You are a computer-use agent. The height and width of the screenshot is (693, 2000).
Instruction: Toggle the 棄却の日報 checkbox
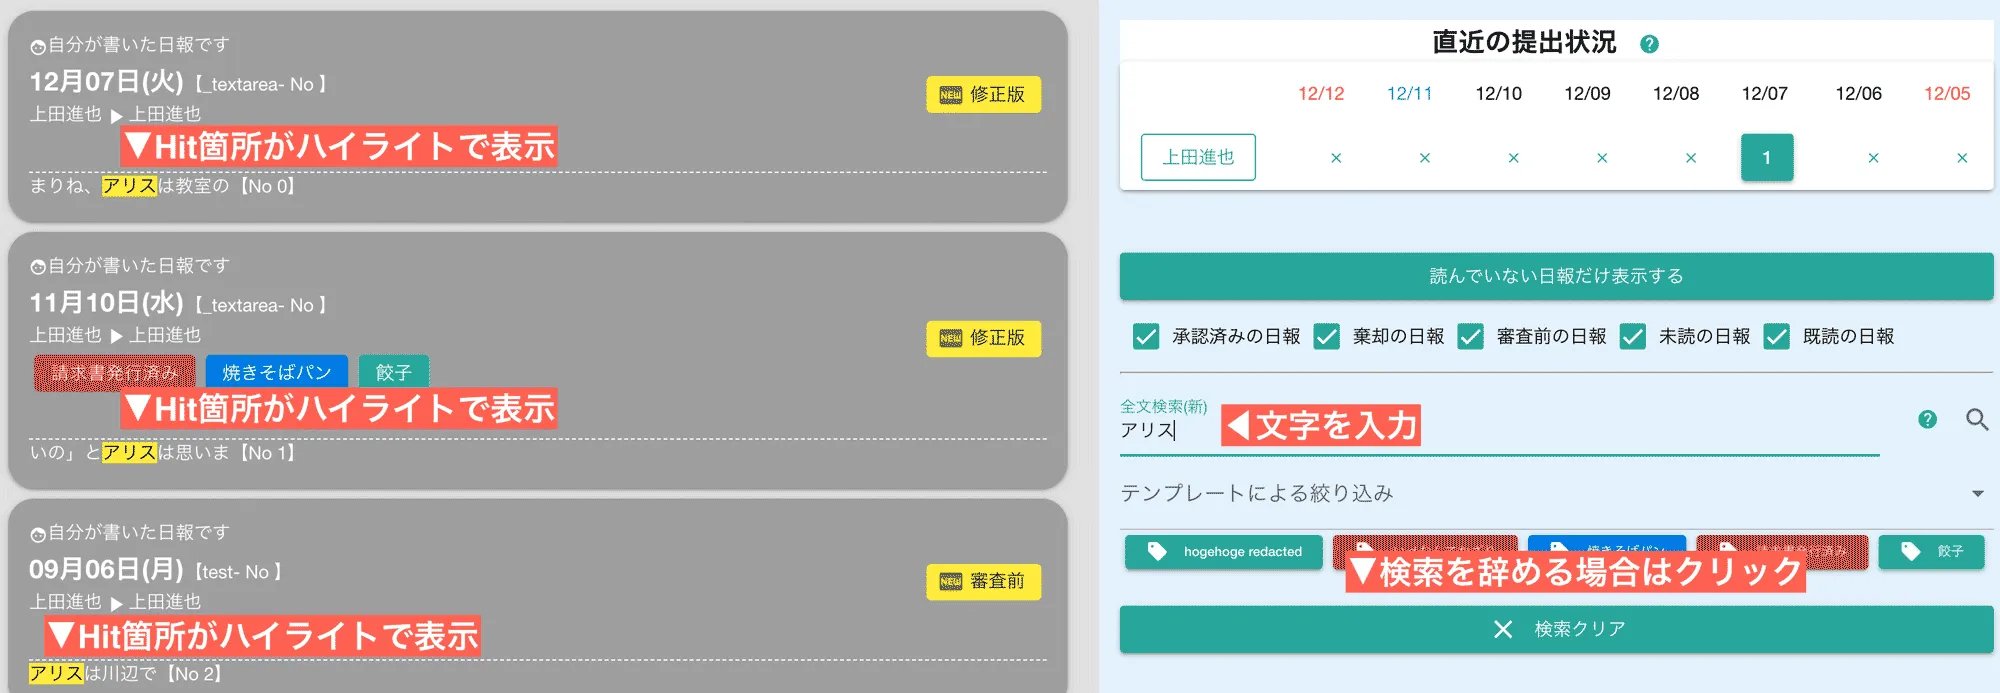click(x=1327, y=336)
